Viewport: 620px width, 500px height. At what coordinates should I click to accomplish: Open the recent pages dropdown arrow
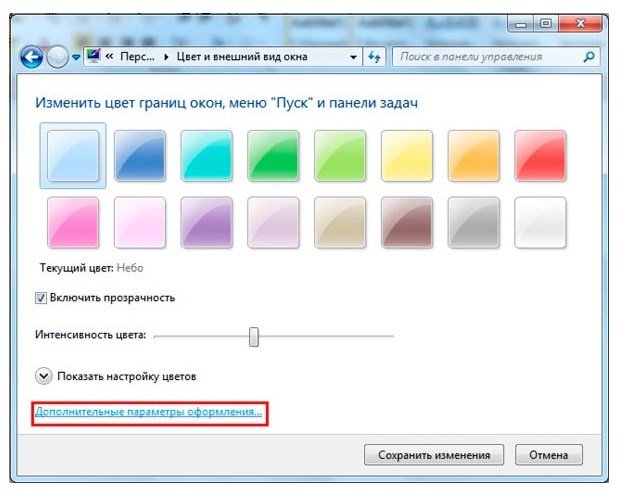coord(75,58)
